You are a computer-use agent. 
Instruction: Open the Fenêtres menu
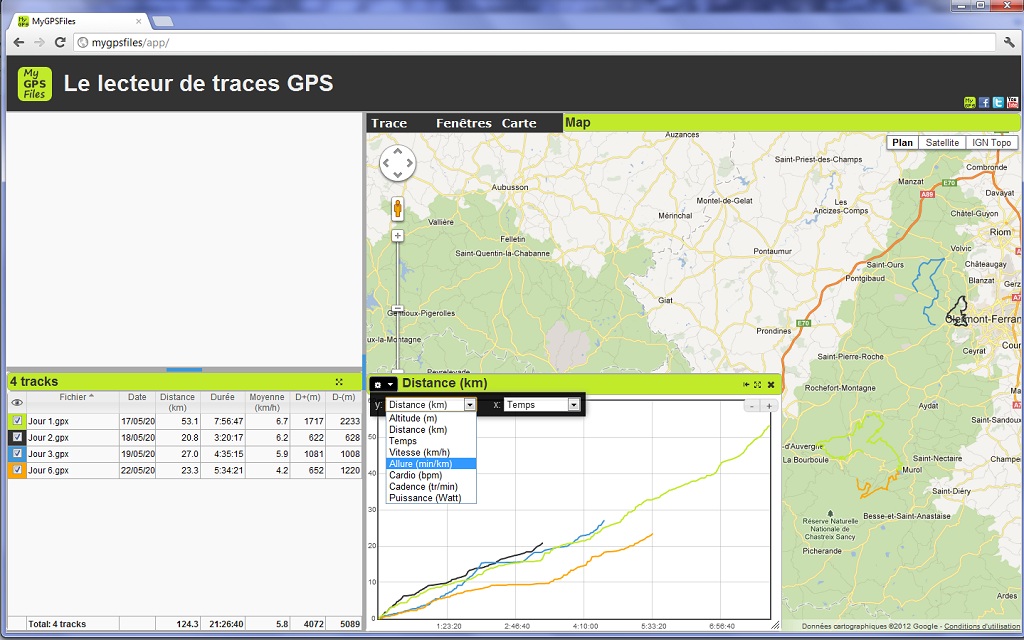pyautogui.click(x=464, y=123)
